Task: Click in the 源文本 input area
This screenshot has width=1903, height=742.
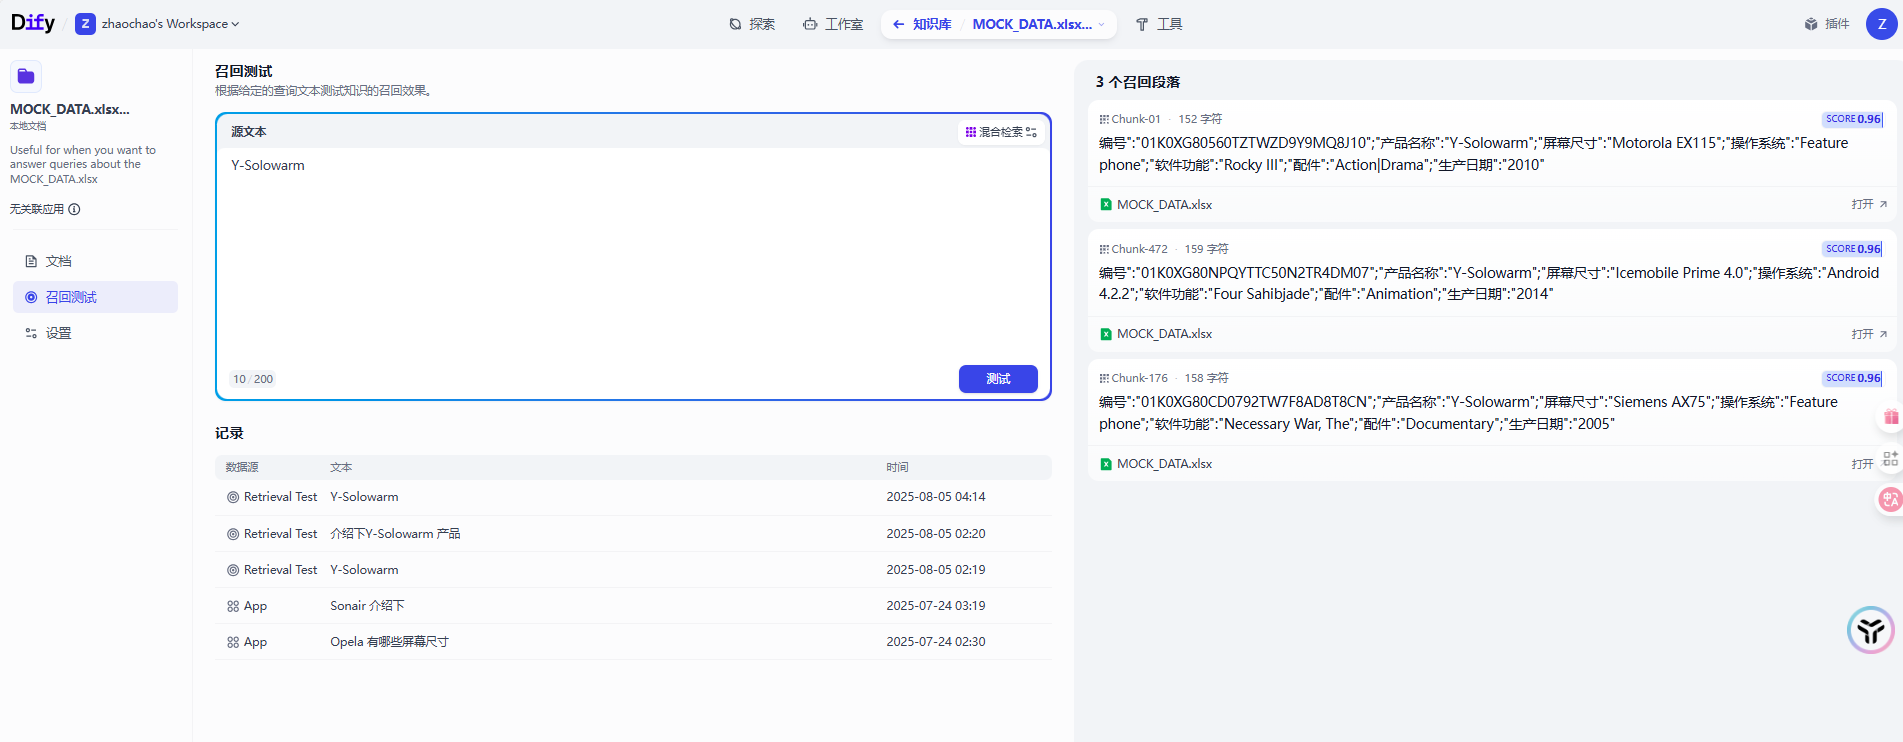Action: pos(632,250)
